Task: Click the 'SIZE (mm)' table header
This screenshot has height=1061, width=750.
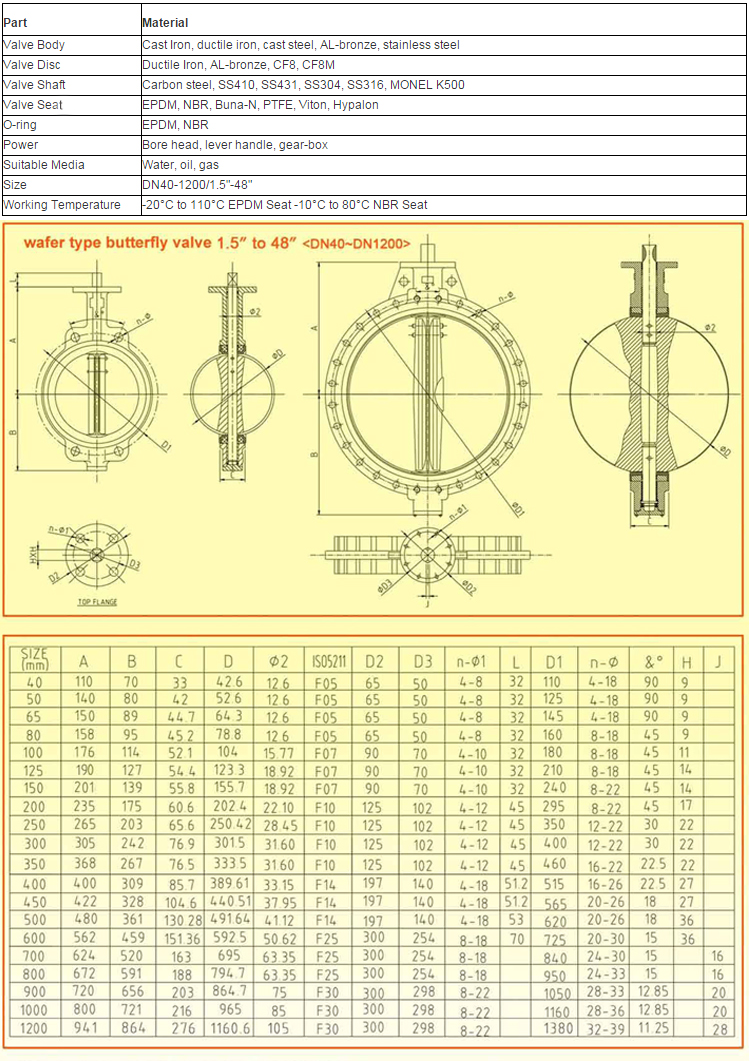Action: coord(35,659)
